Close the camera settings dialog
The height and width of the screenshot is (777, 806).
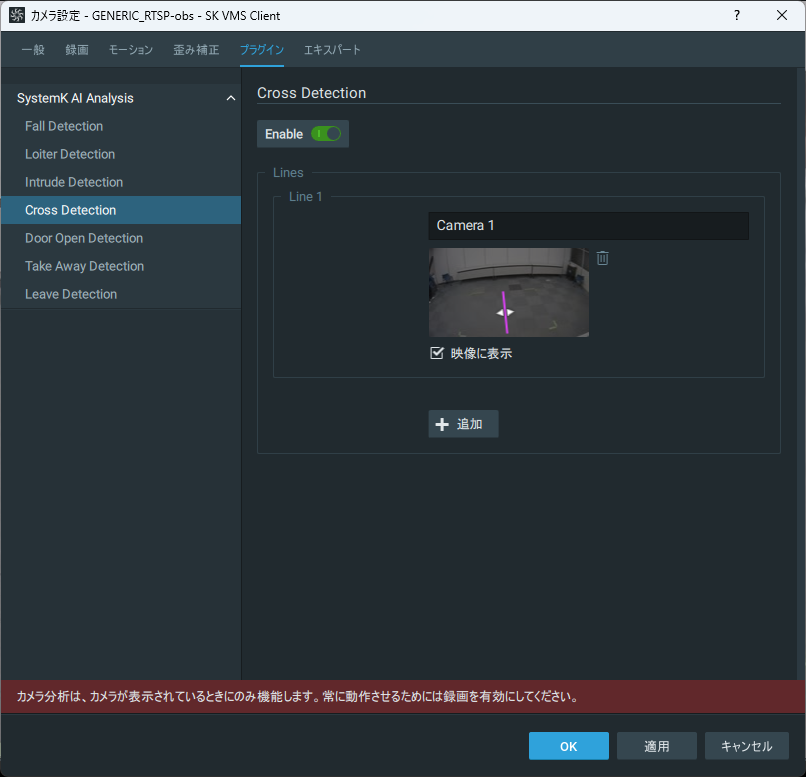click(x=782, y=15)
